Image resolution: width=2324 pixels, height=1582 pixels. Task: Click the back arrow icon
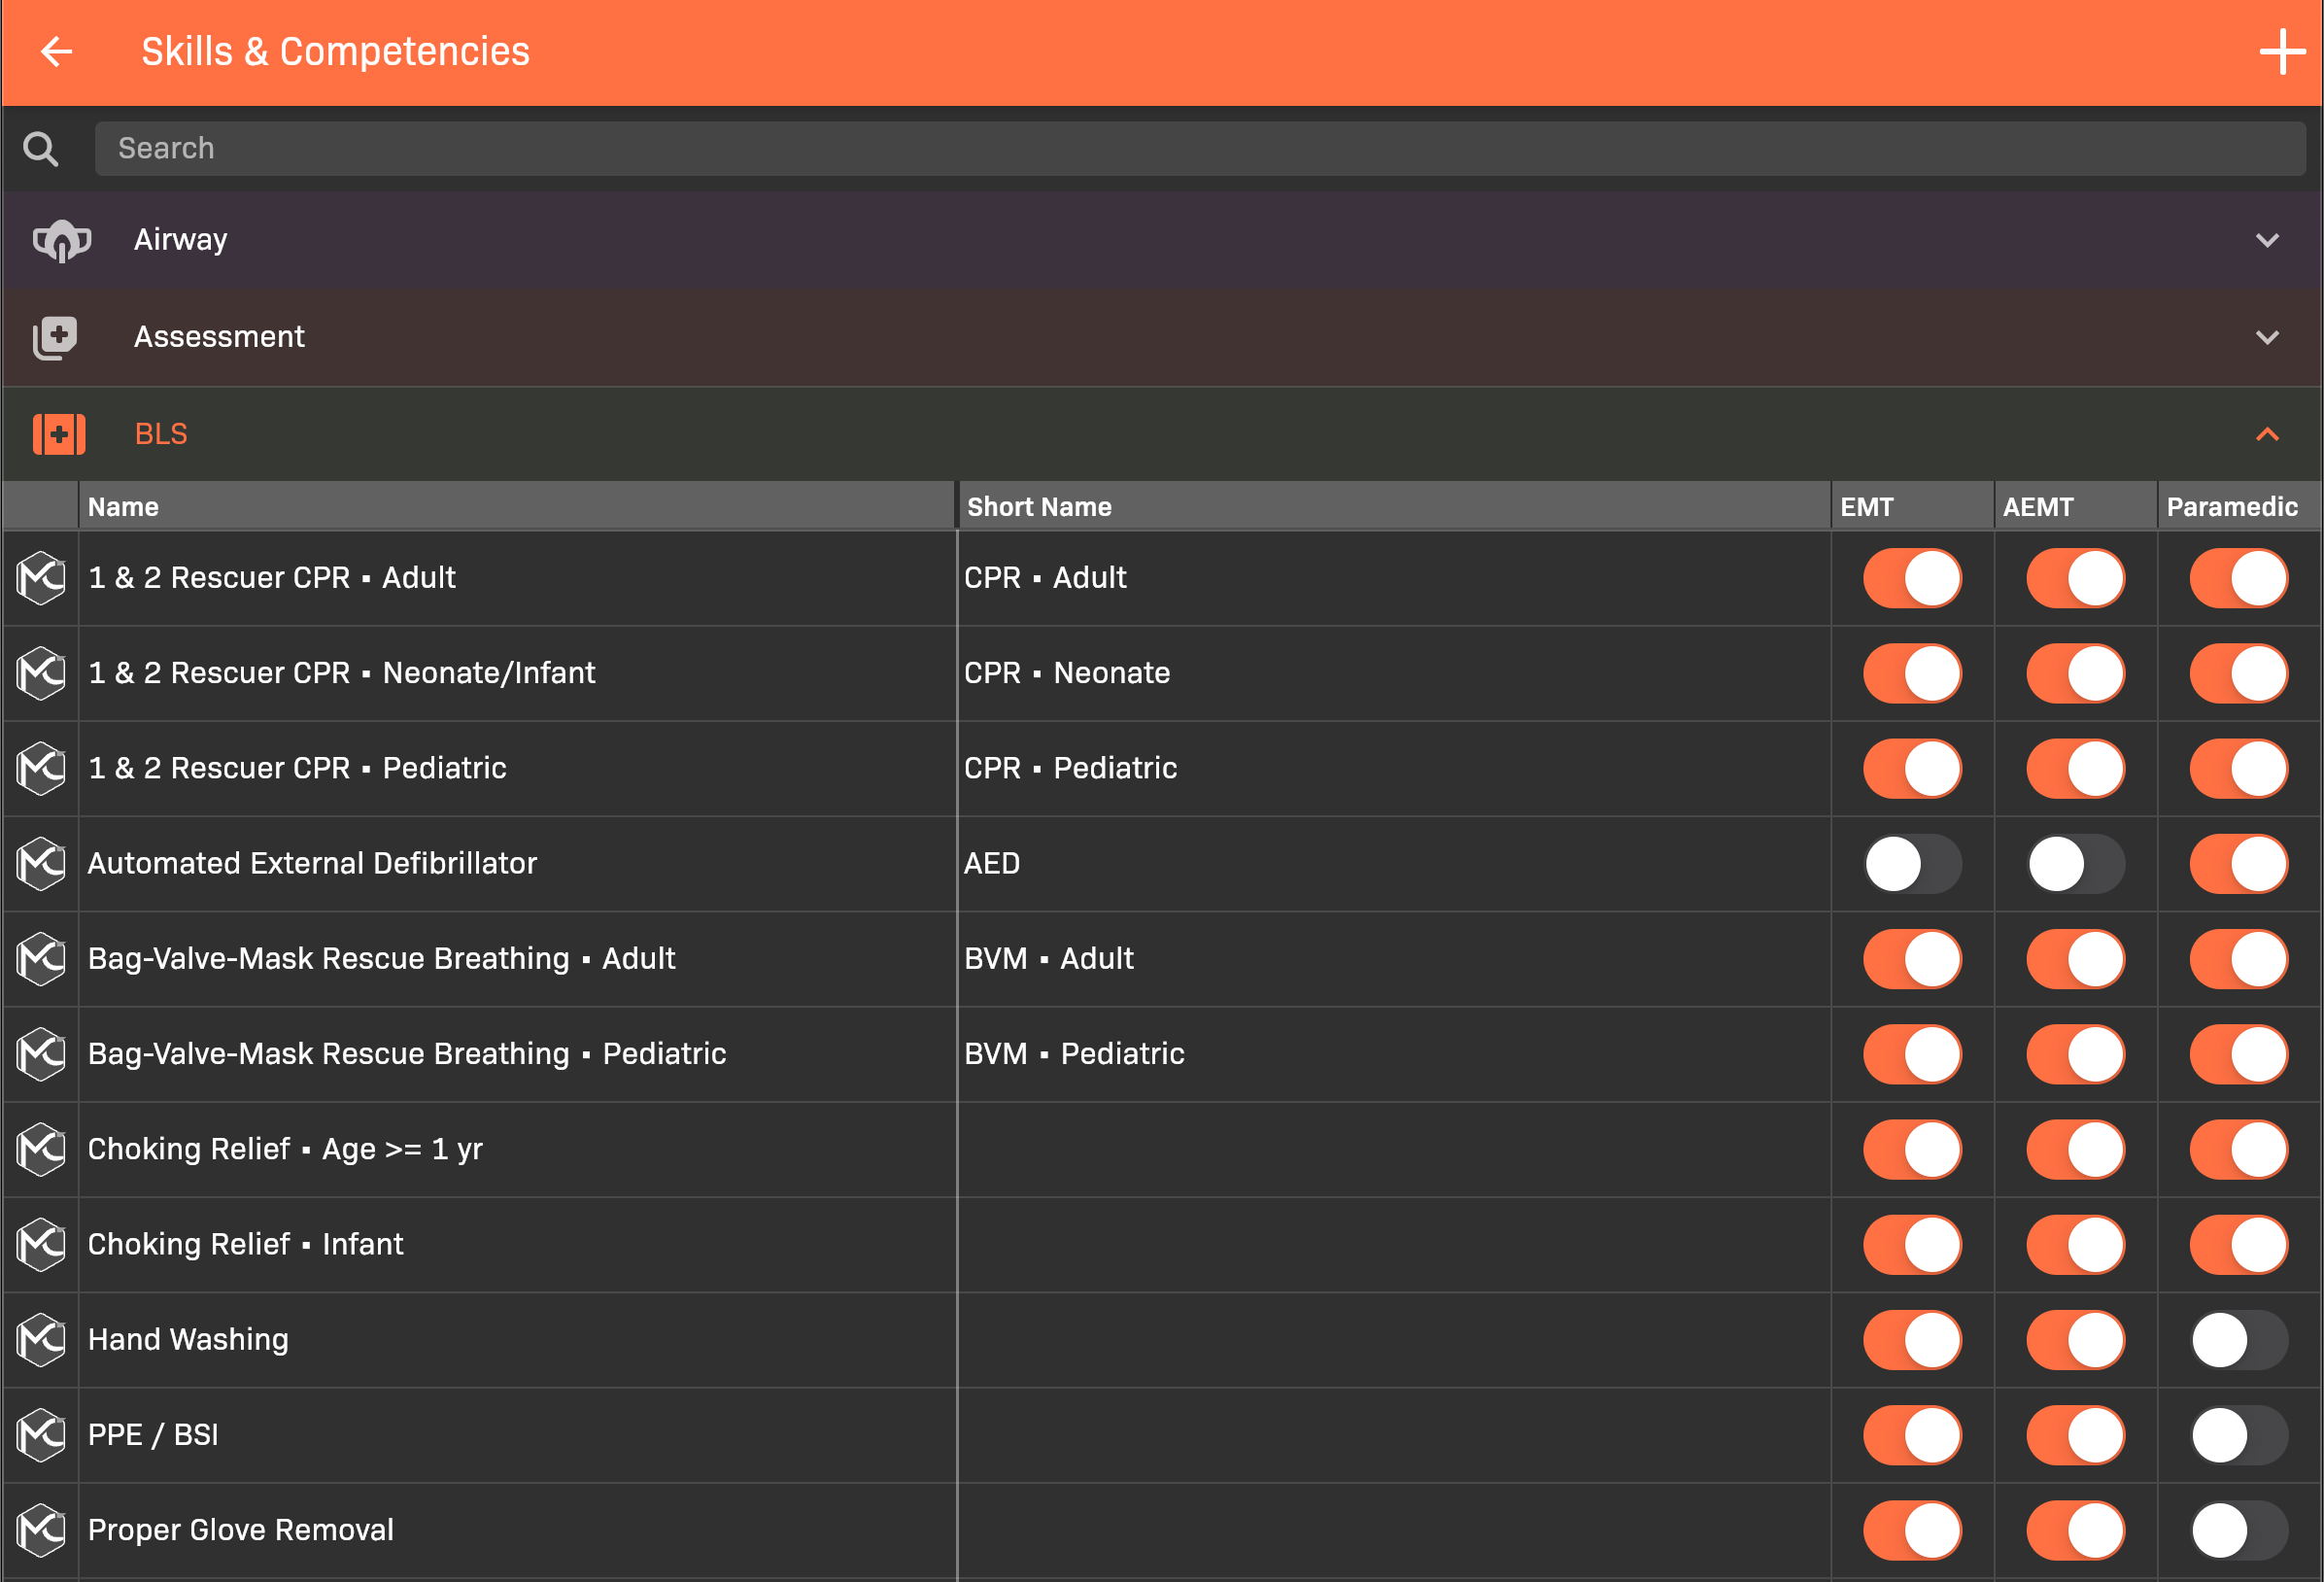click(x=57, y=51)
